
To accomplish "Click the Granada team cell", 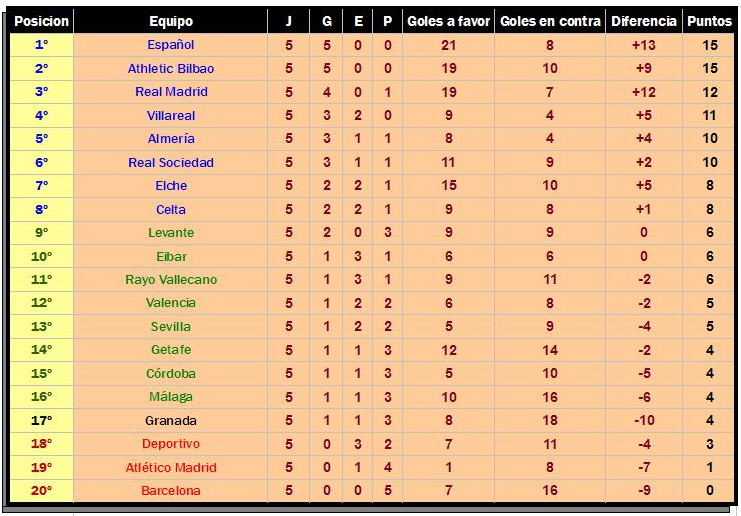I will click(171, 421).
